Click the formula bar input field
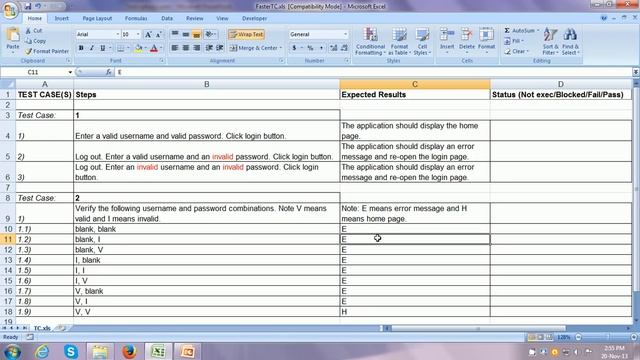 [373, 72]
